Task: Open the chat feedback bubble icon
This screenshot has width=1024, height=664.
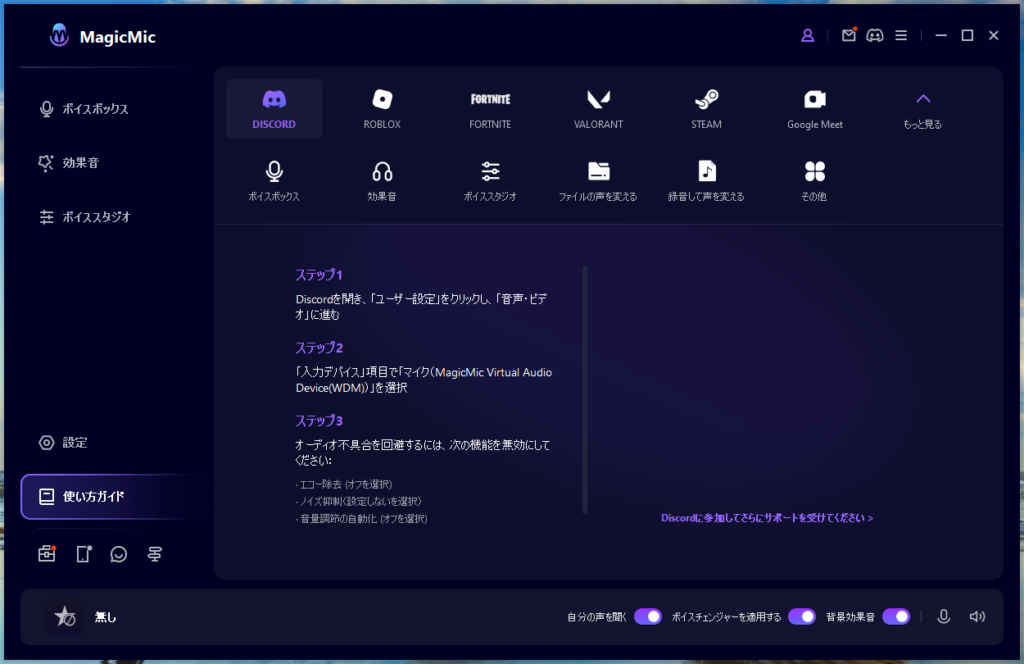Action: tap(119, 554)
